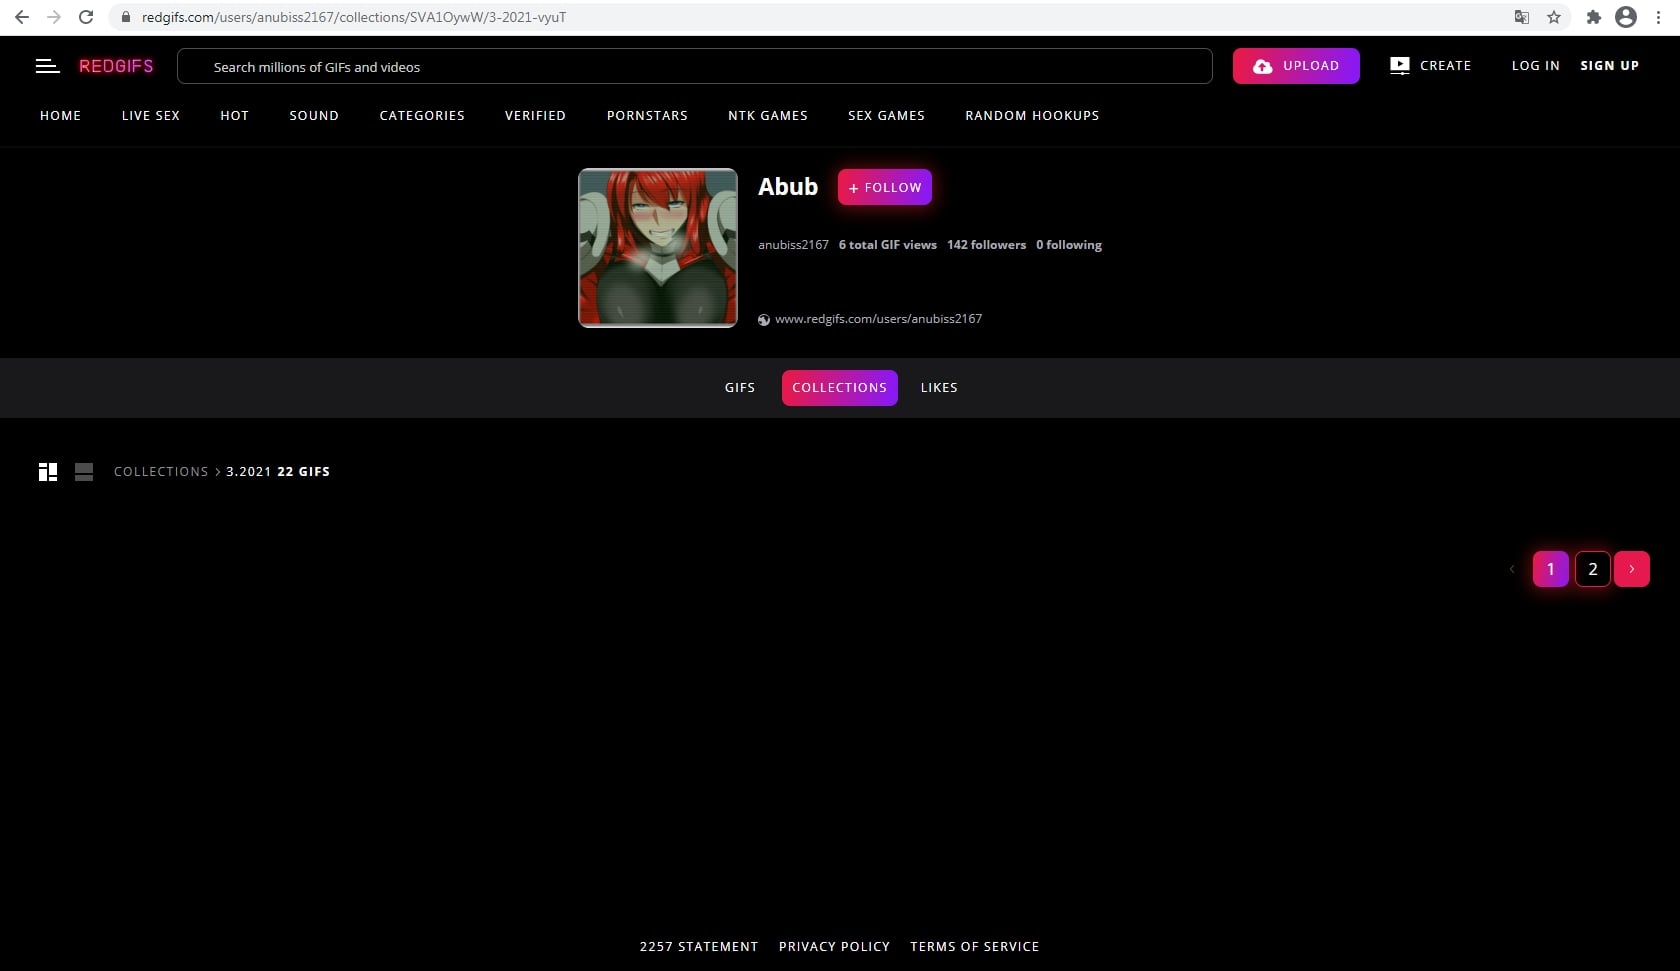Open NTK Games navigation item
The width and height of the screenshot is (1680, 971).
[768, 116]
